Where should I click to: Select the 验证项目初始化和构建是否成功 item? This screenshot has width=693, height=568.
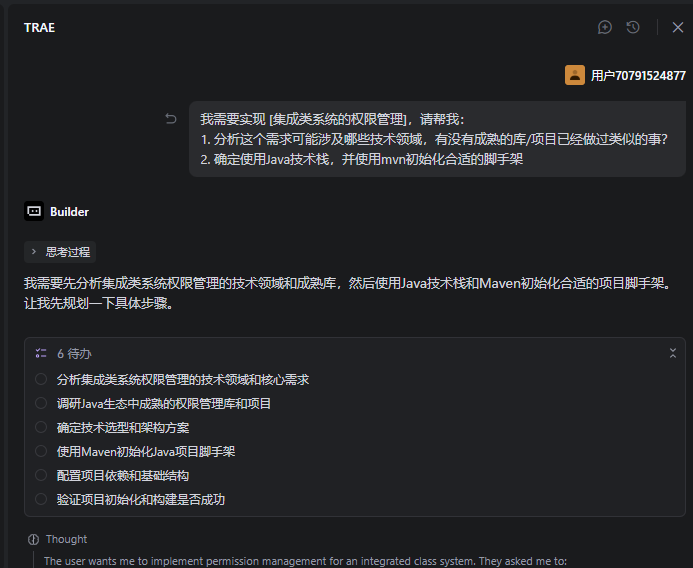click(141, 500)
